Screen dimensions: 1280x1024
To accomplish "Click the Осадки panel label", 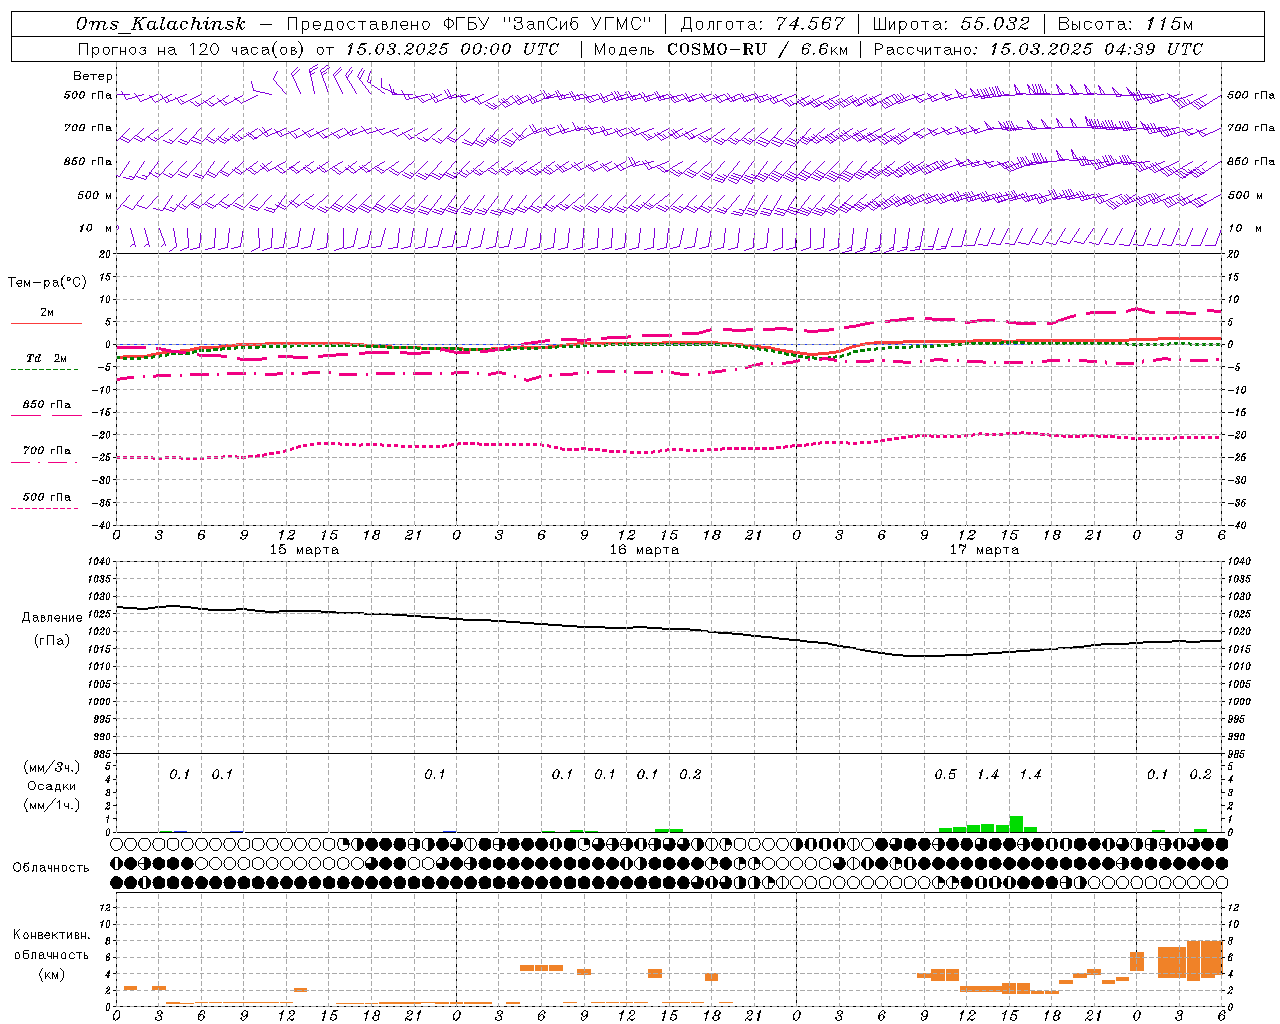I will click(52, 786).
